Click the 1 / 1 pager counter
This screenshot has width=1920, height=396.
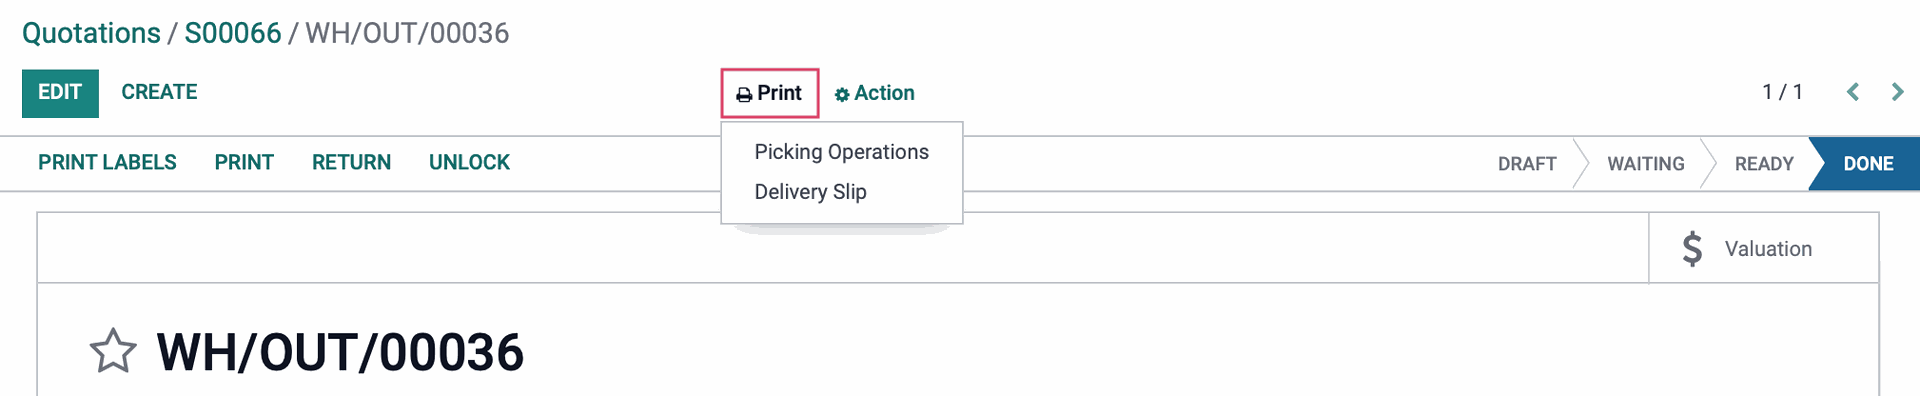(x=1782, y=92)
